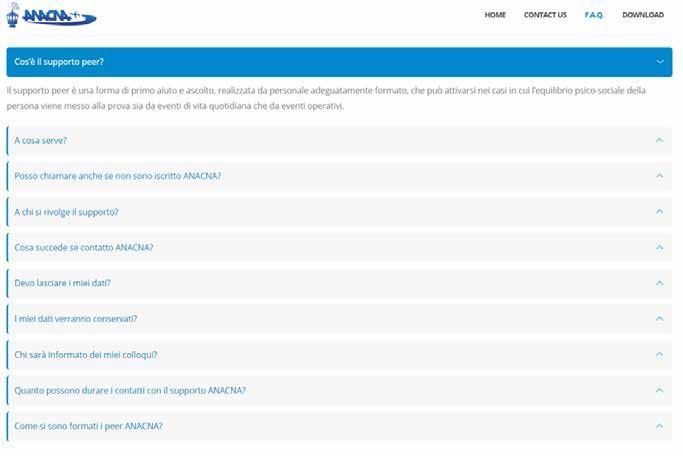
Task: Expand chevron for 'Come si sono formati i peer ANACNA?'
Action: 659,426
